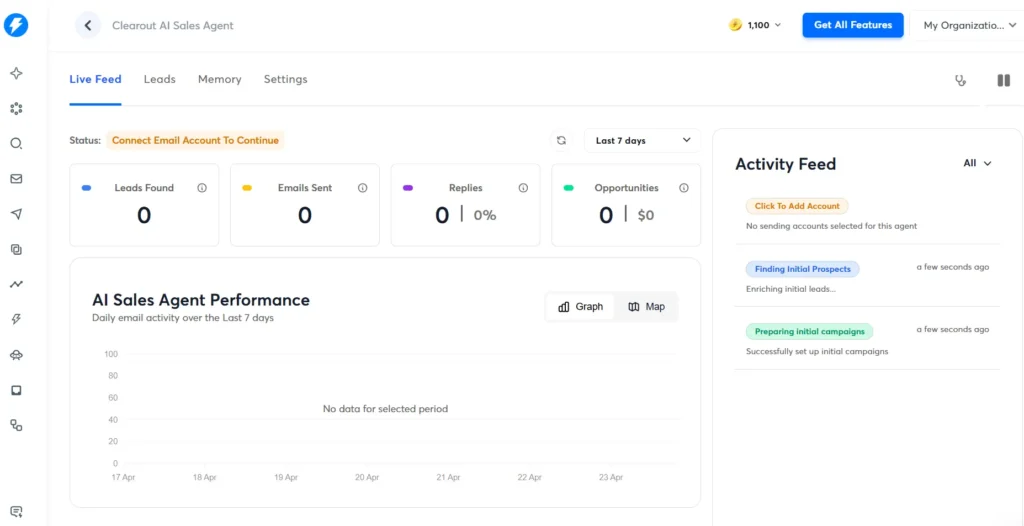The width and height of the screenshot is (1024, 526).
Task: Click the Clearout lightning logo
Action: coord(16,25)
